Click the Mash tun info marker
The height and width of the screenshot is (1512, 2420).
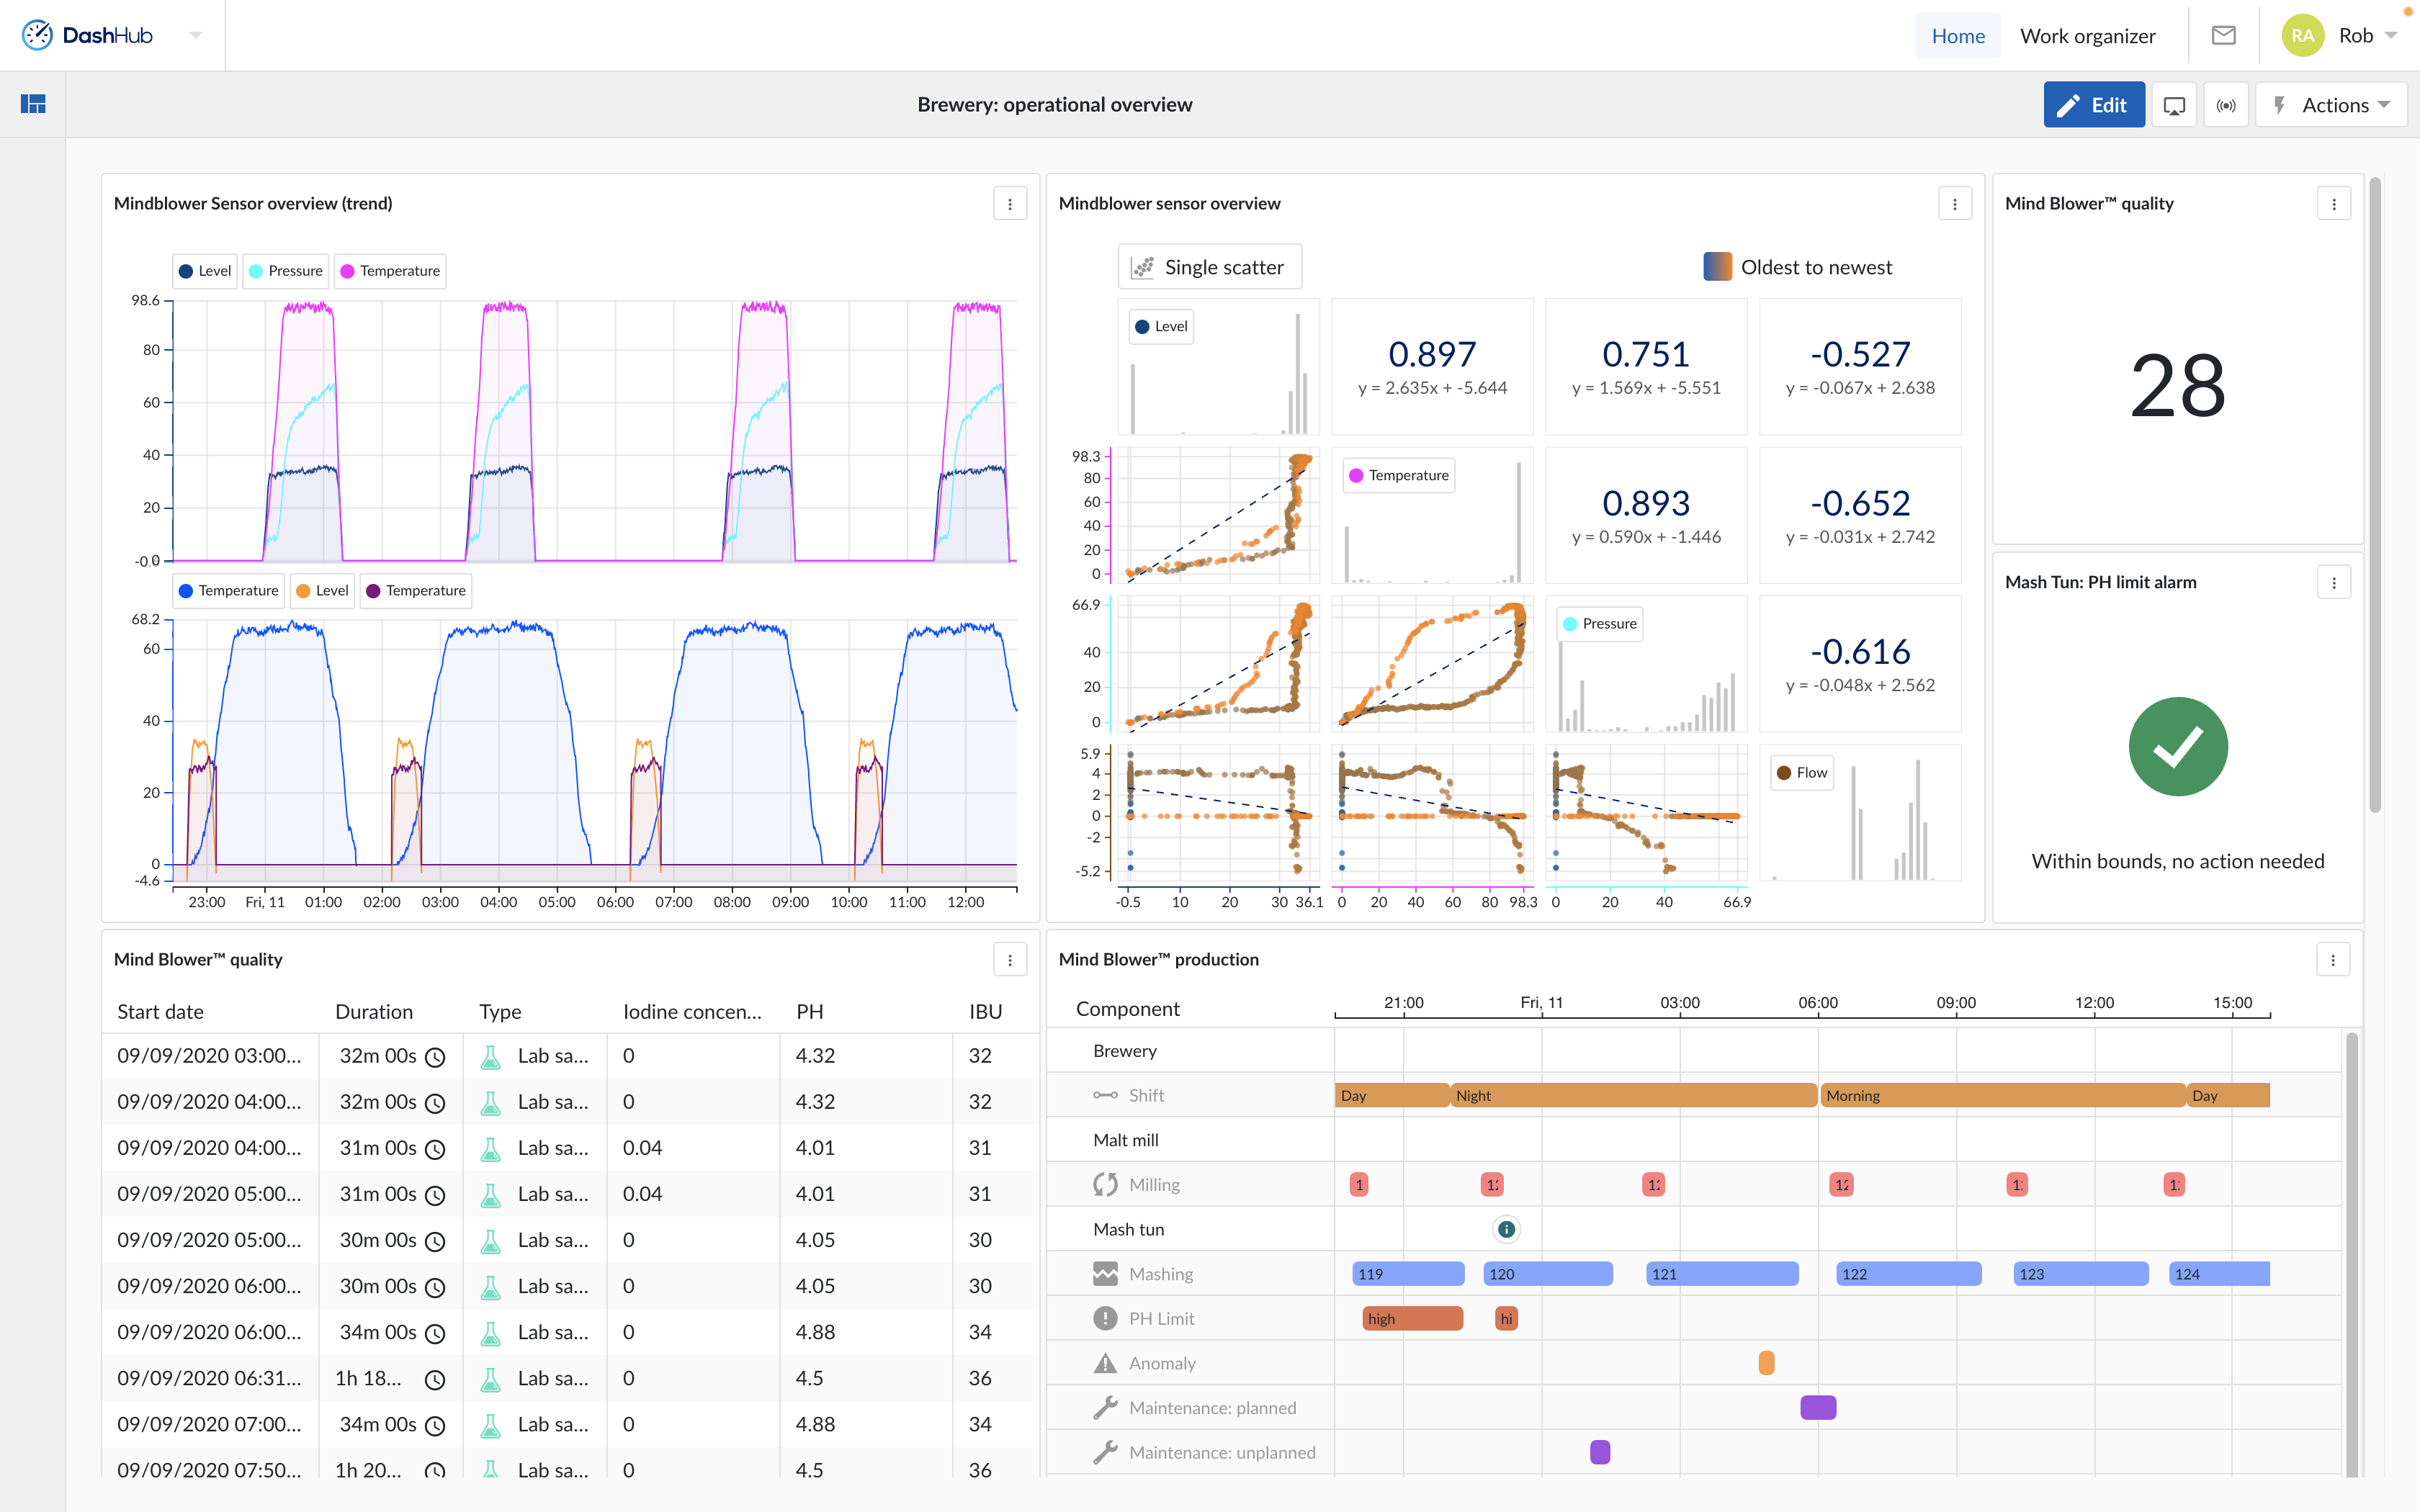(x=1506, y=1229)
